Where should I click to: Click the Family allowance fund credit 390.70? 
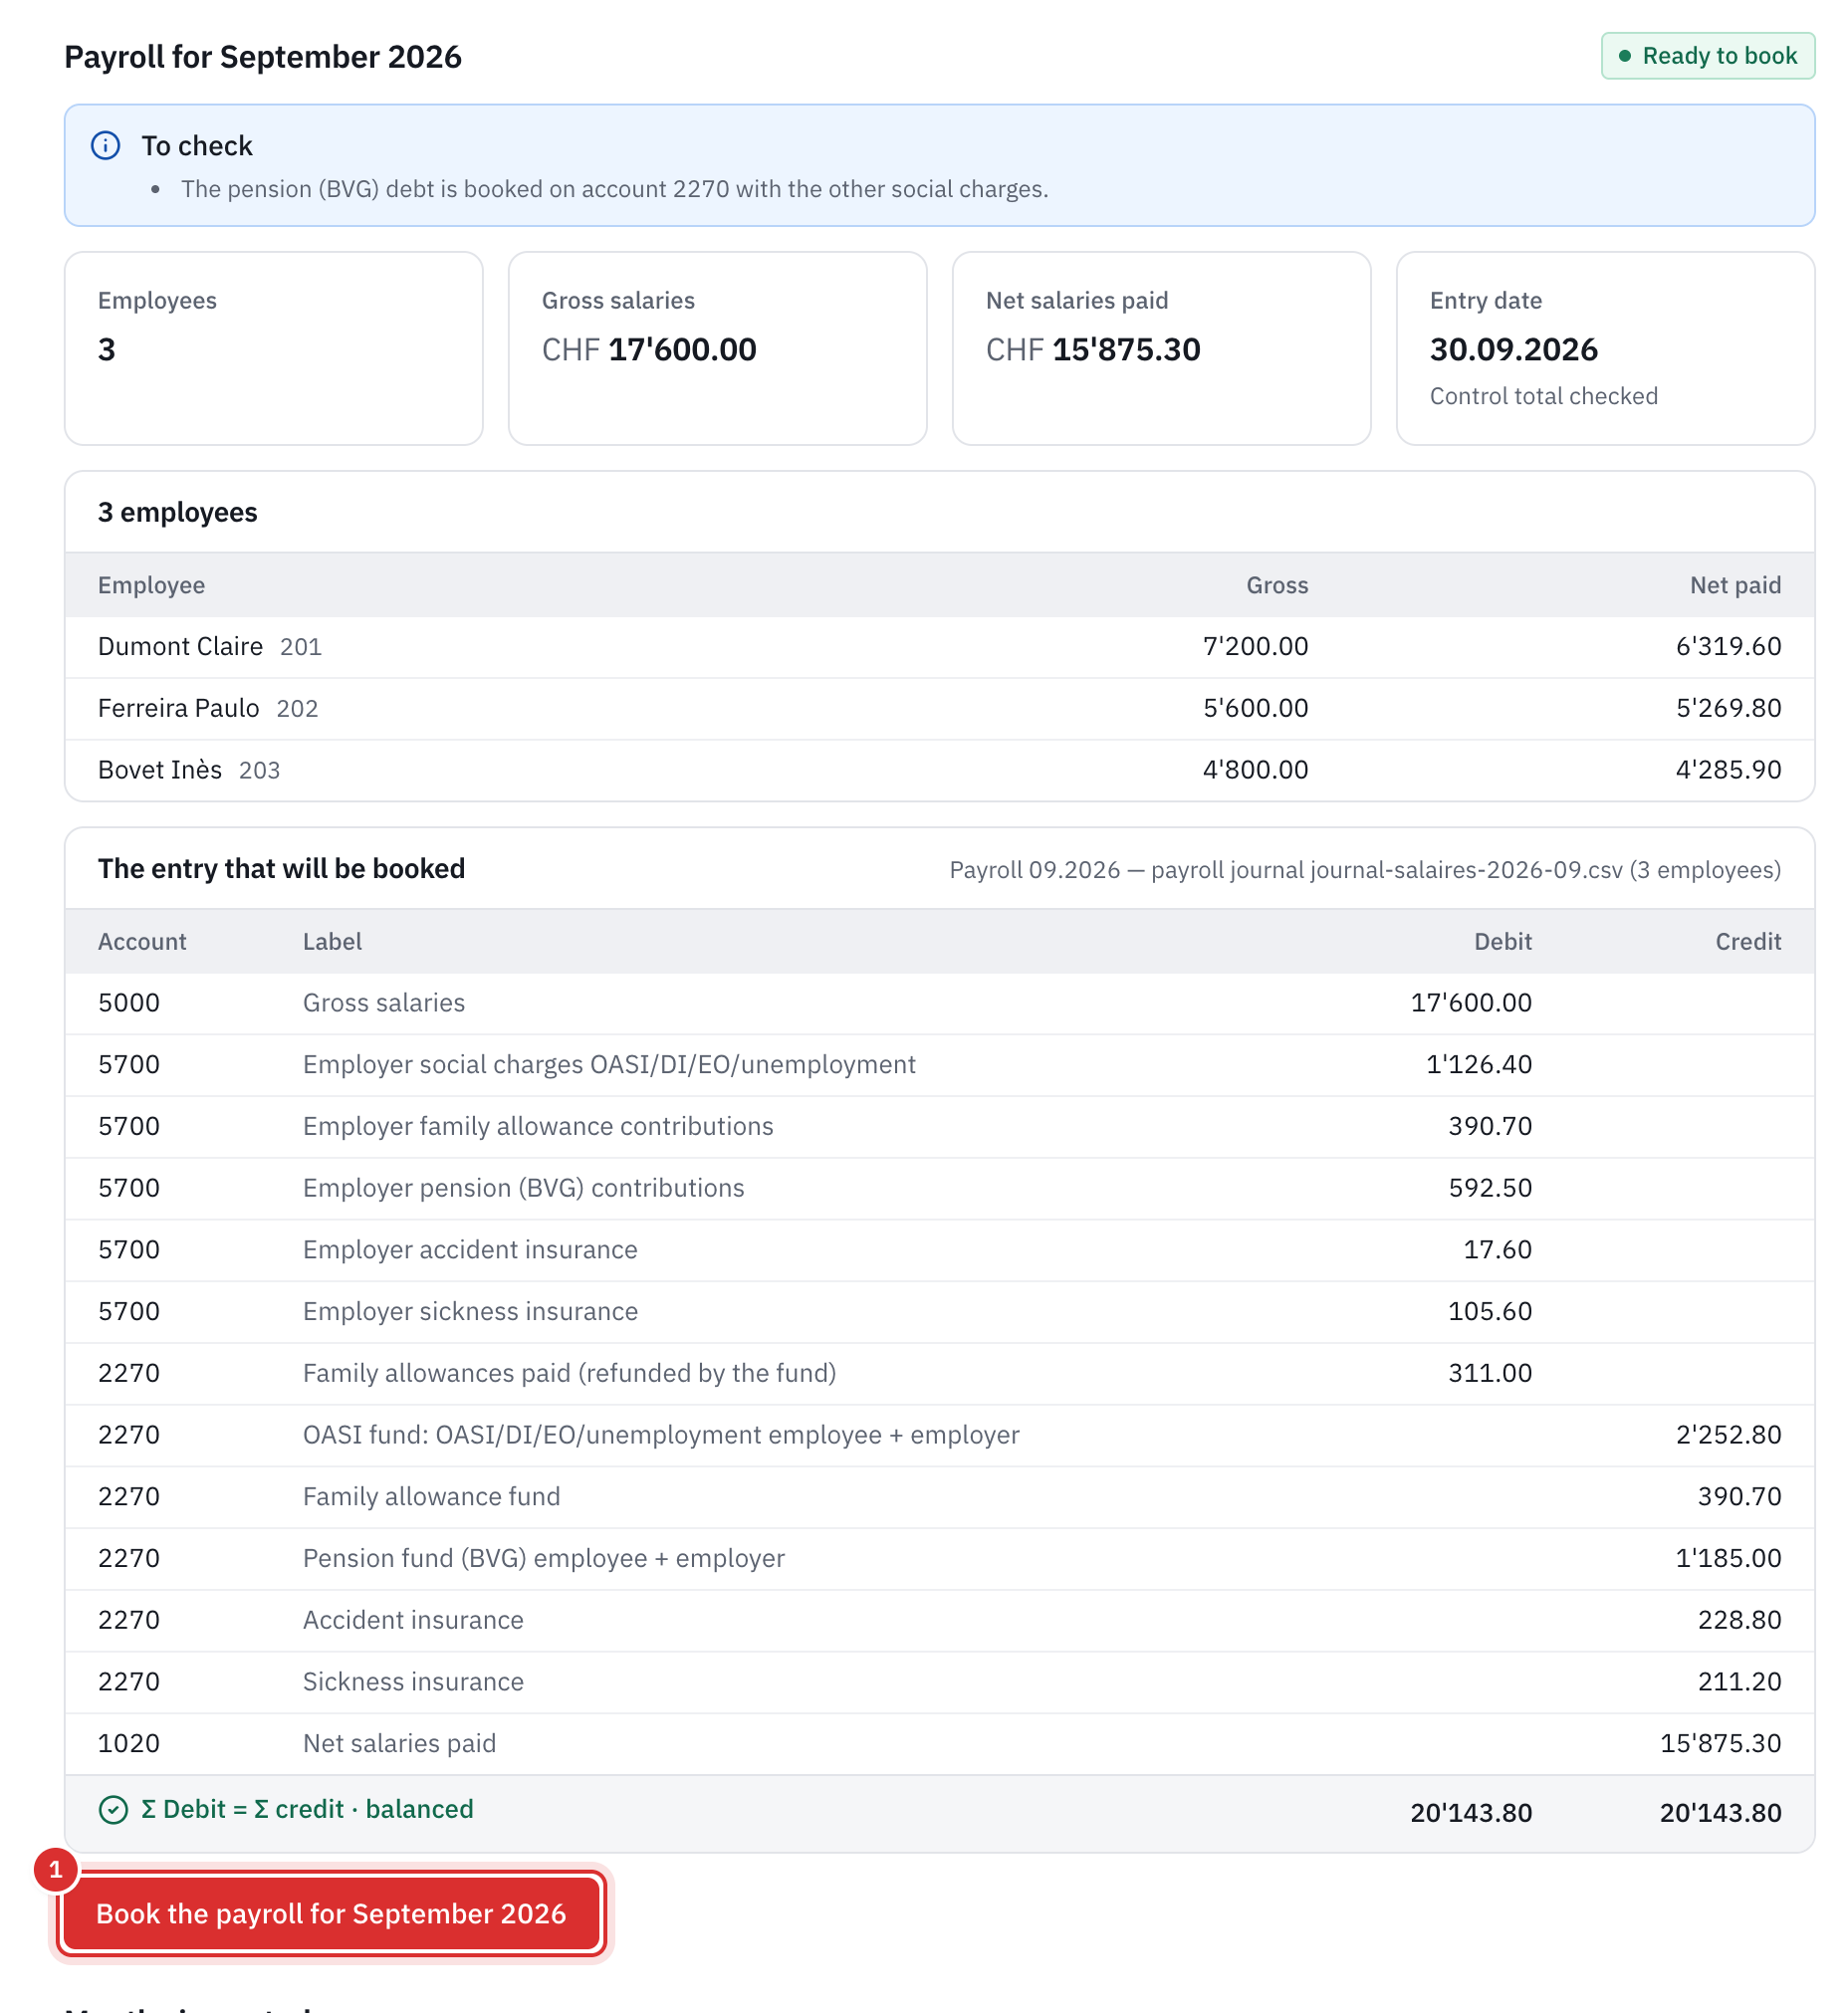[x=1739, y=1497]
